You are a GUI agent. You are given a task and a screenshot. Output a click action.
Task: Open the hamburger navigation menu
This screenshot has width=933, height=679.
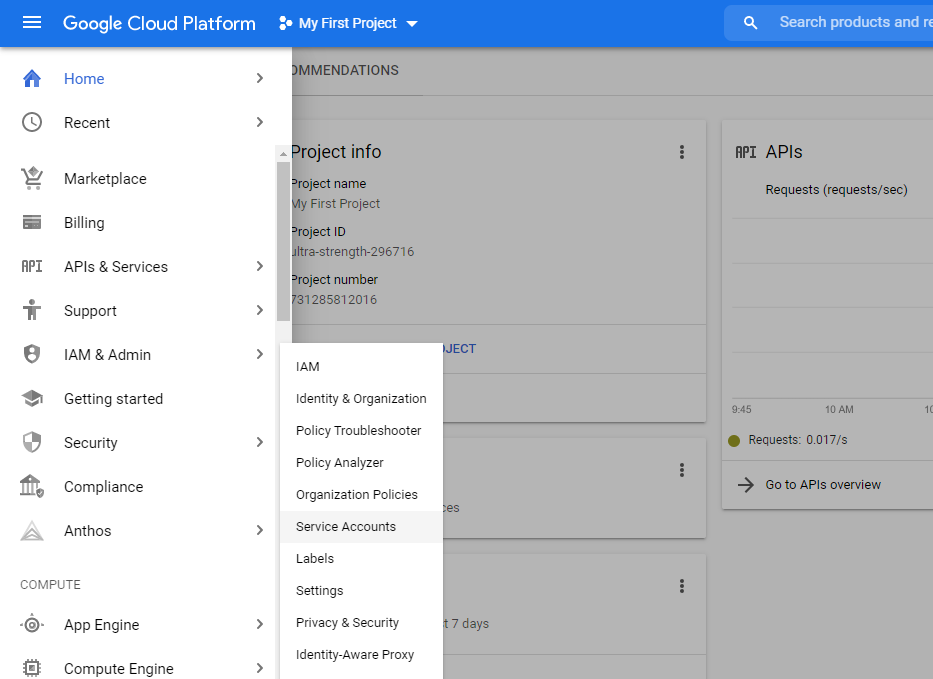pos(32,23)
